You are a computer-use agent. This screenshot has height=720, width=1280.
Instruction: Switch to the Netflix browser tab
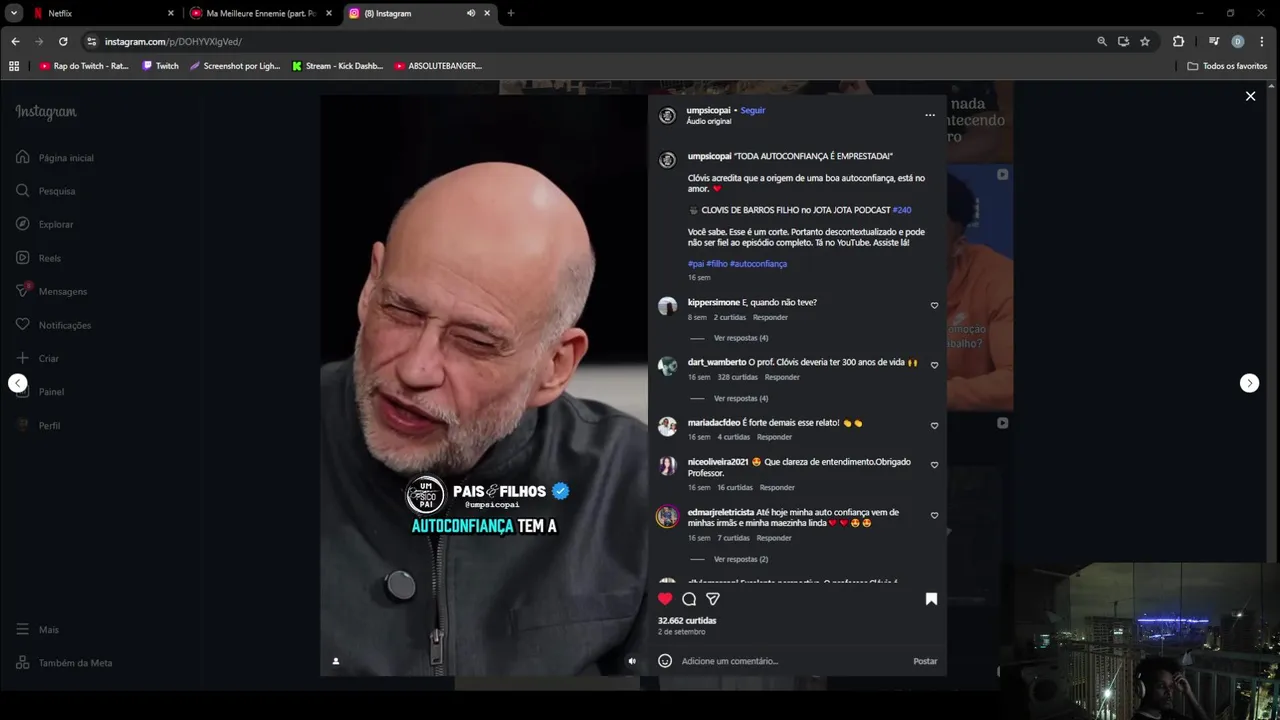click(101, 13)
